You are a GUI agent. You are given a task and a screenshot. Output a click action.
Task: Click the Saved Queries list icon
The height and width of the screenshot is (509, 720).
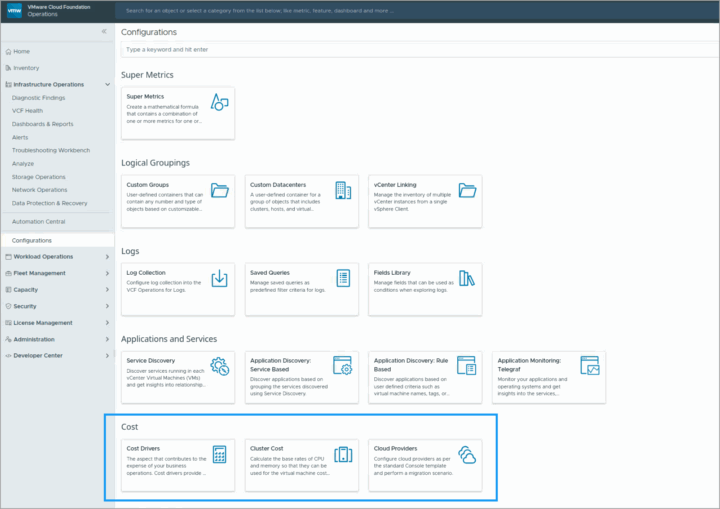343,278
